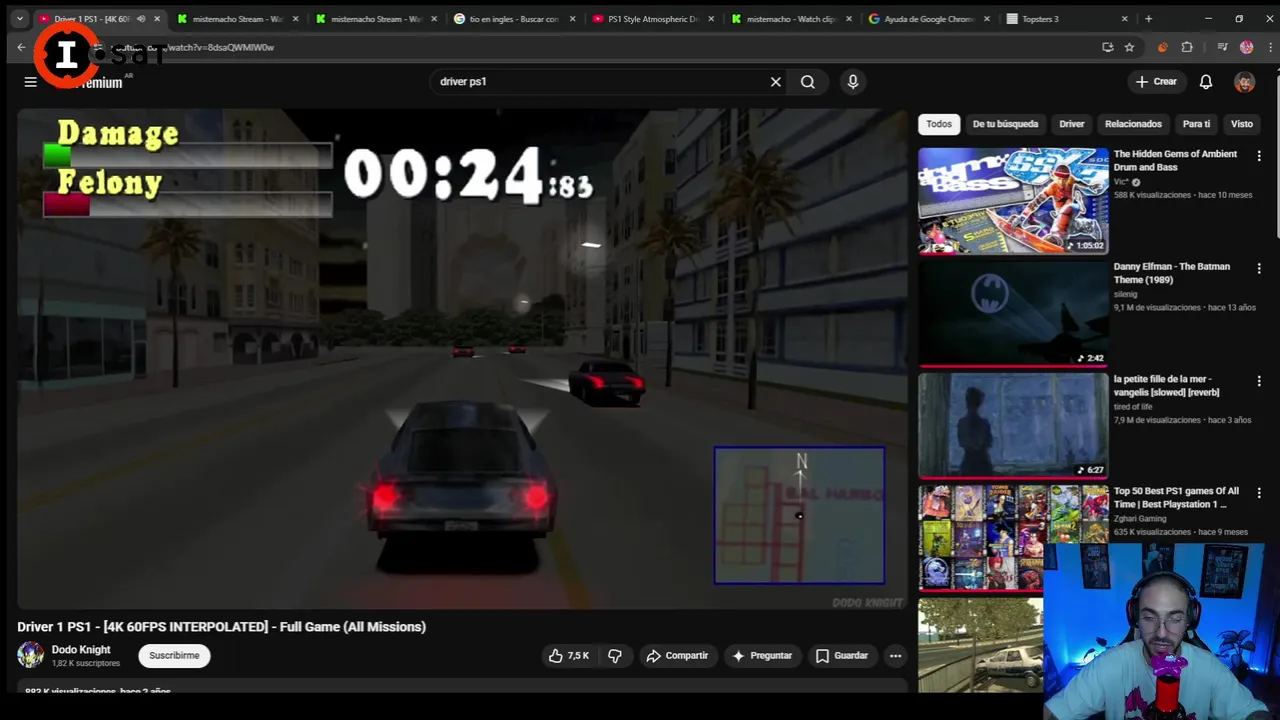This screenshot has height=720, width=1280.
Task: Open the Danny Elfman Batman Theme thumbnail
Action: point(1013,313)
